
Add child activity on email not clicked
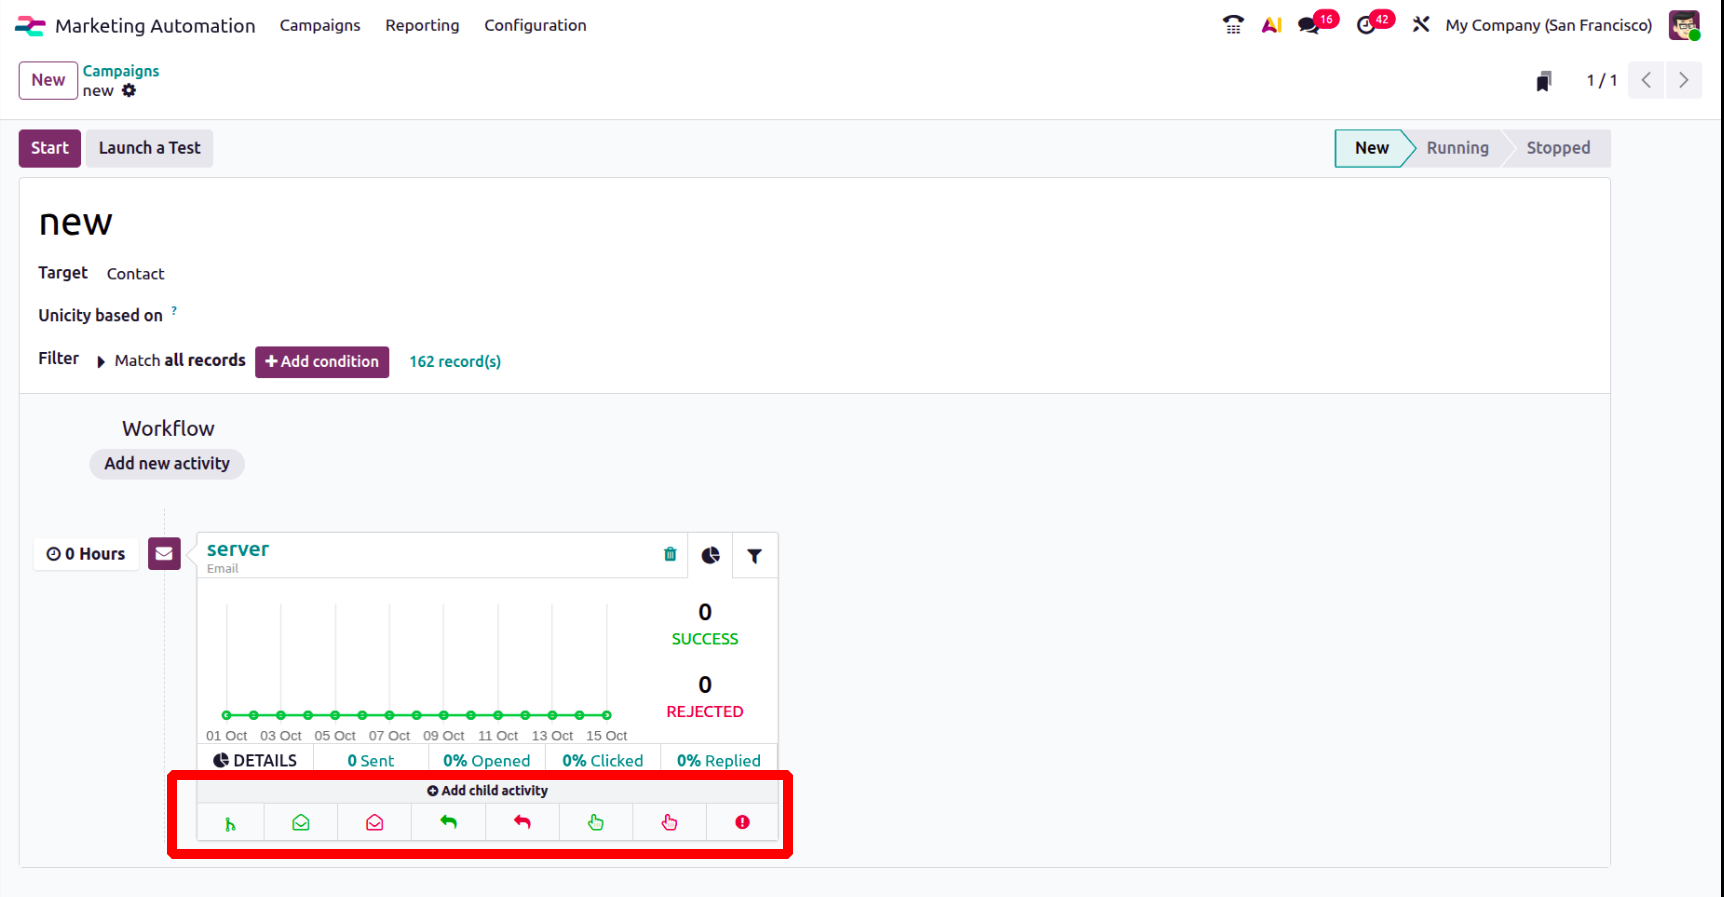click(x=669, y=823)
